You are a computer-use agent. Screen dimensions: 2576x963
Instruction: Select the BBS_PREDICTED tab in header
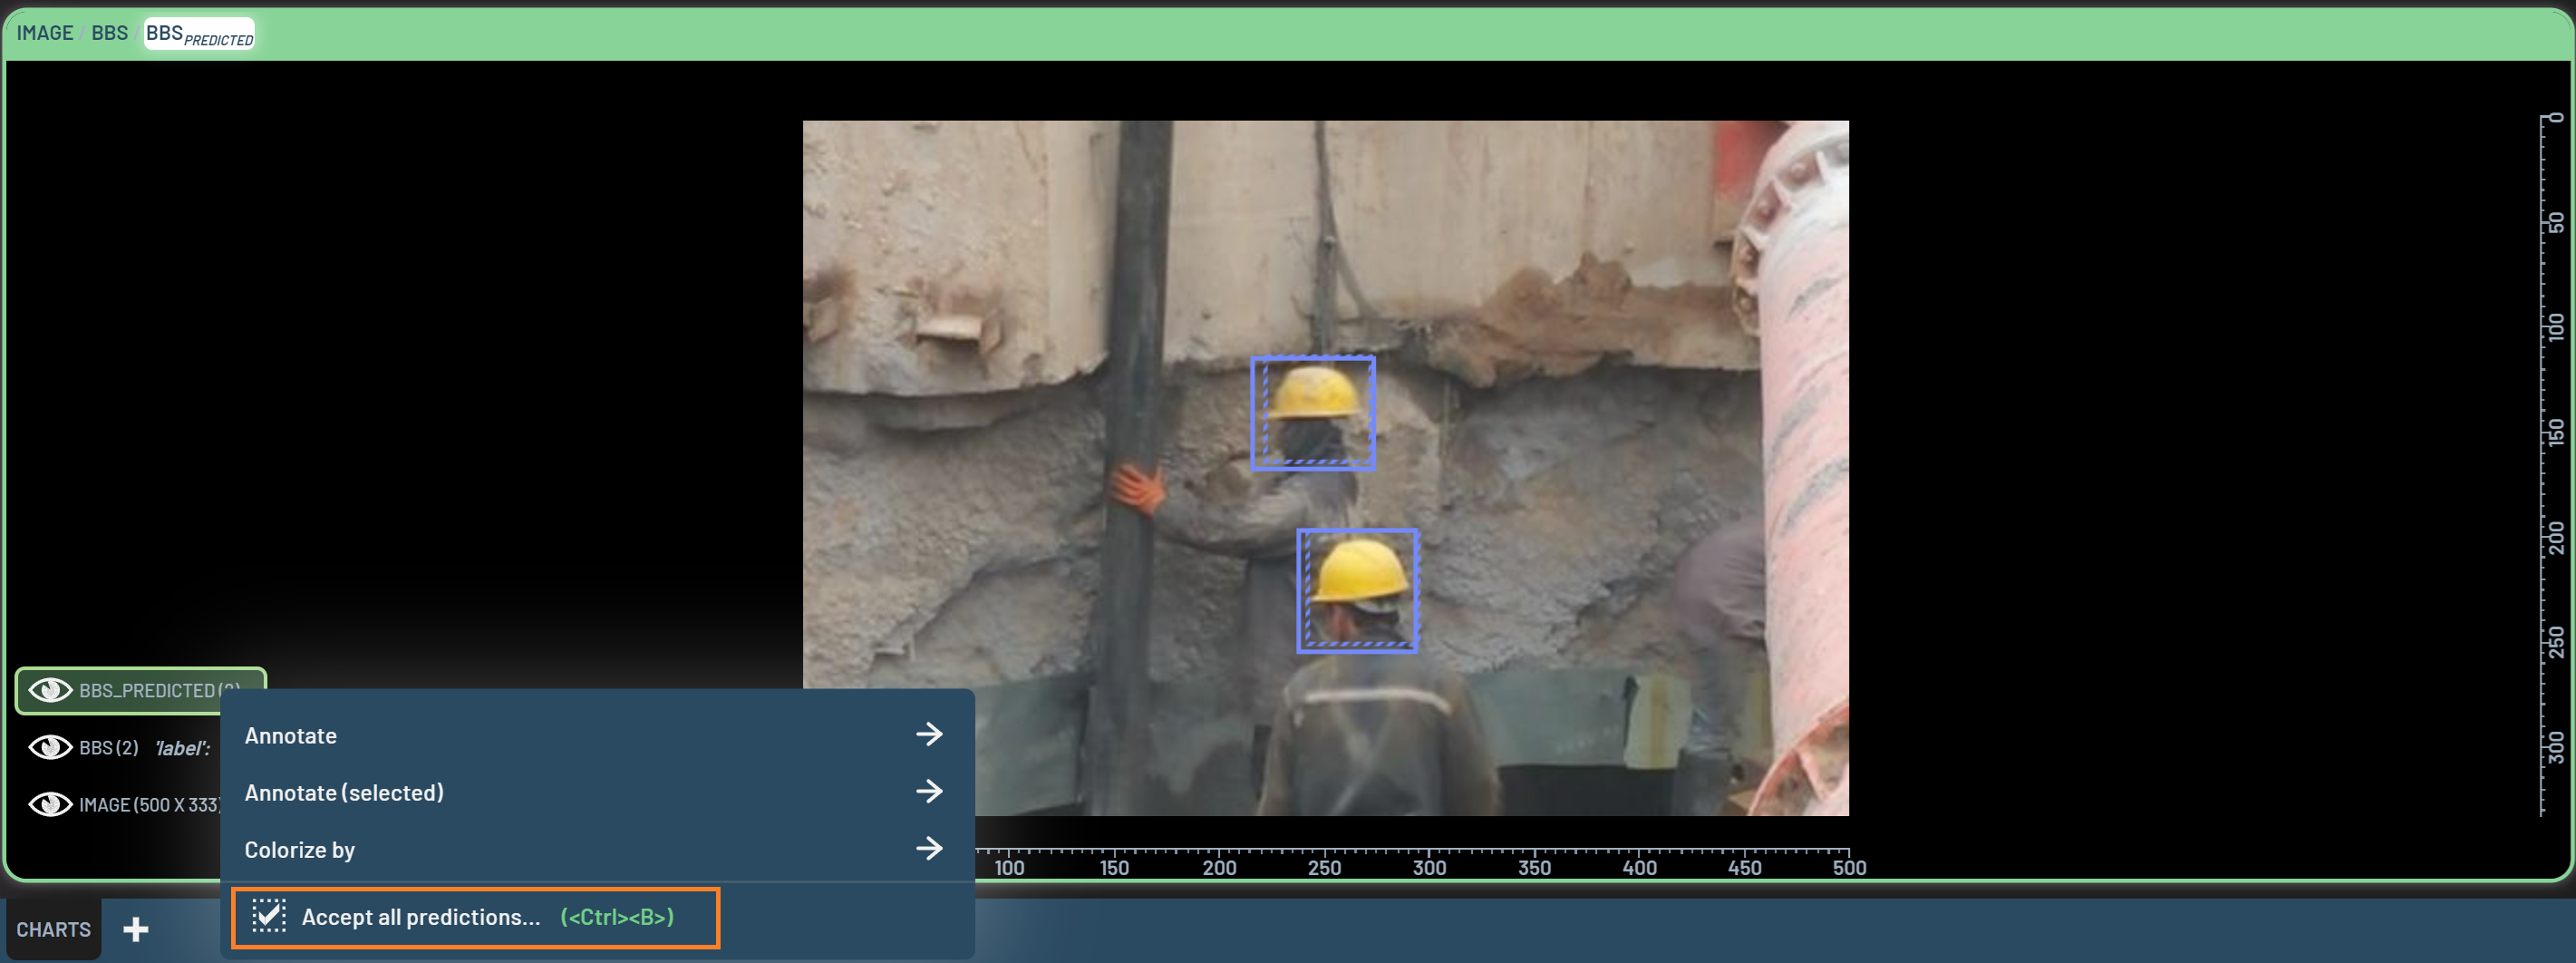coord(199,34)
